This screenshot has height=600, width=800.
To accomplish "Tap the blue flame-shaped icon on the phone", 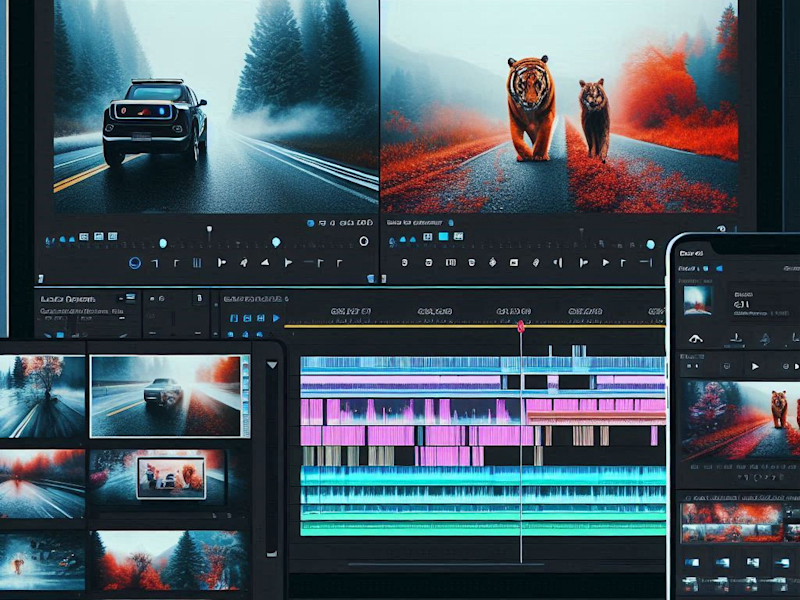I will point(765,339).
